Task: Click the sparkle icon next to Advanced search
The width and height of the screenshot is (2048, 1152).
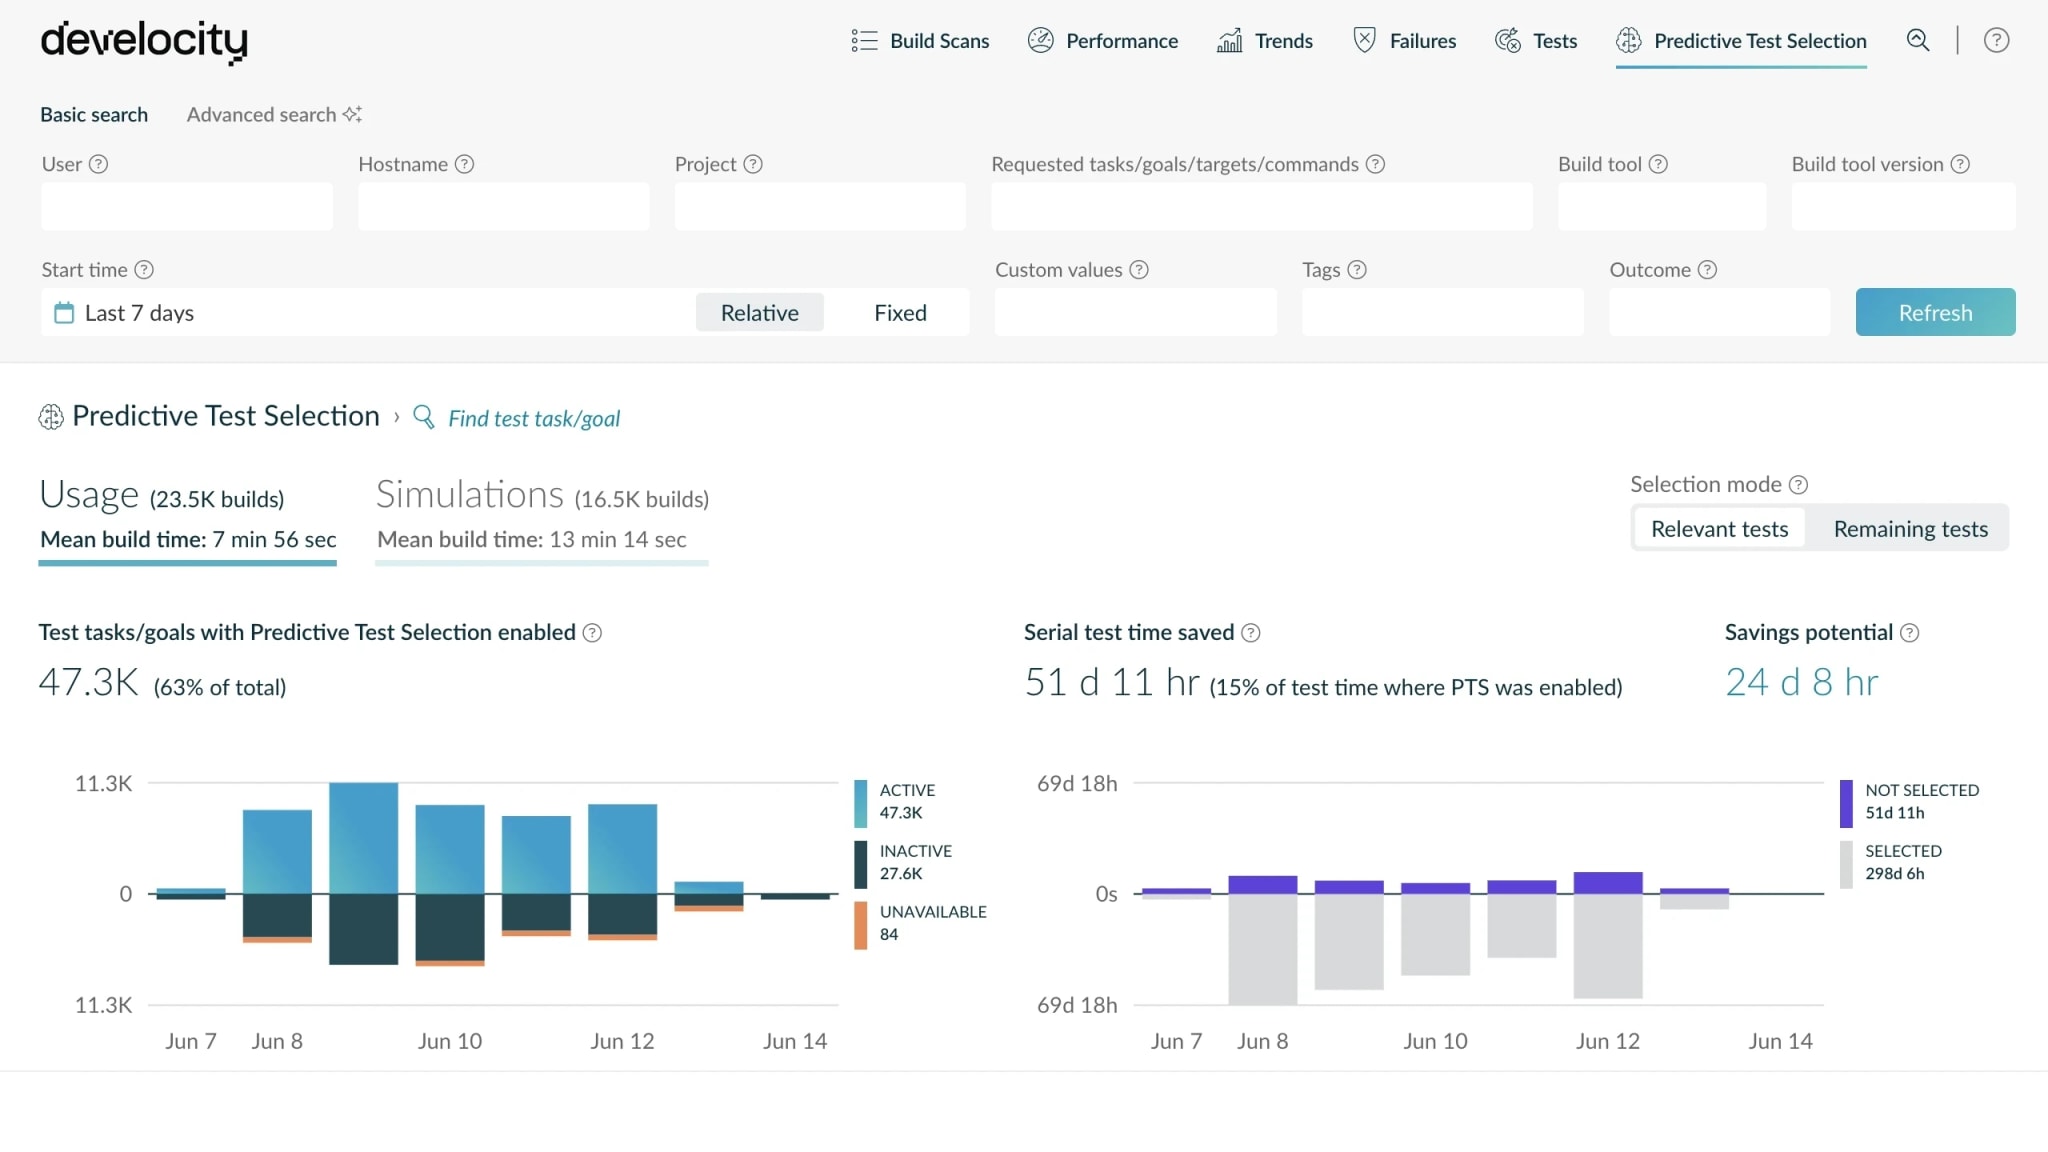Action: [352, 114]
